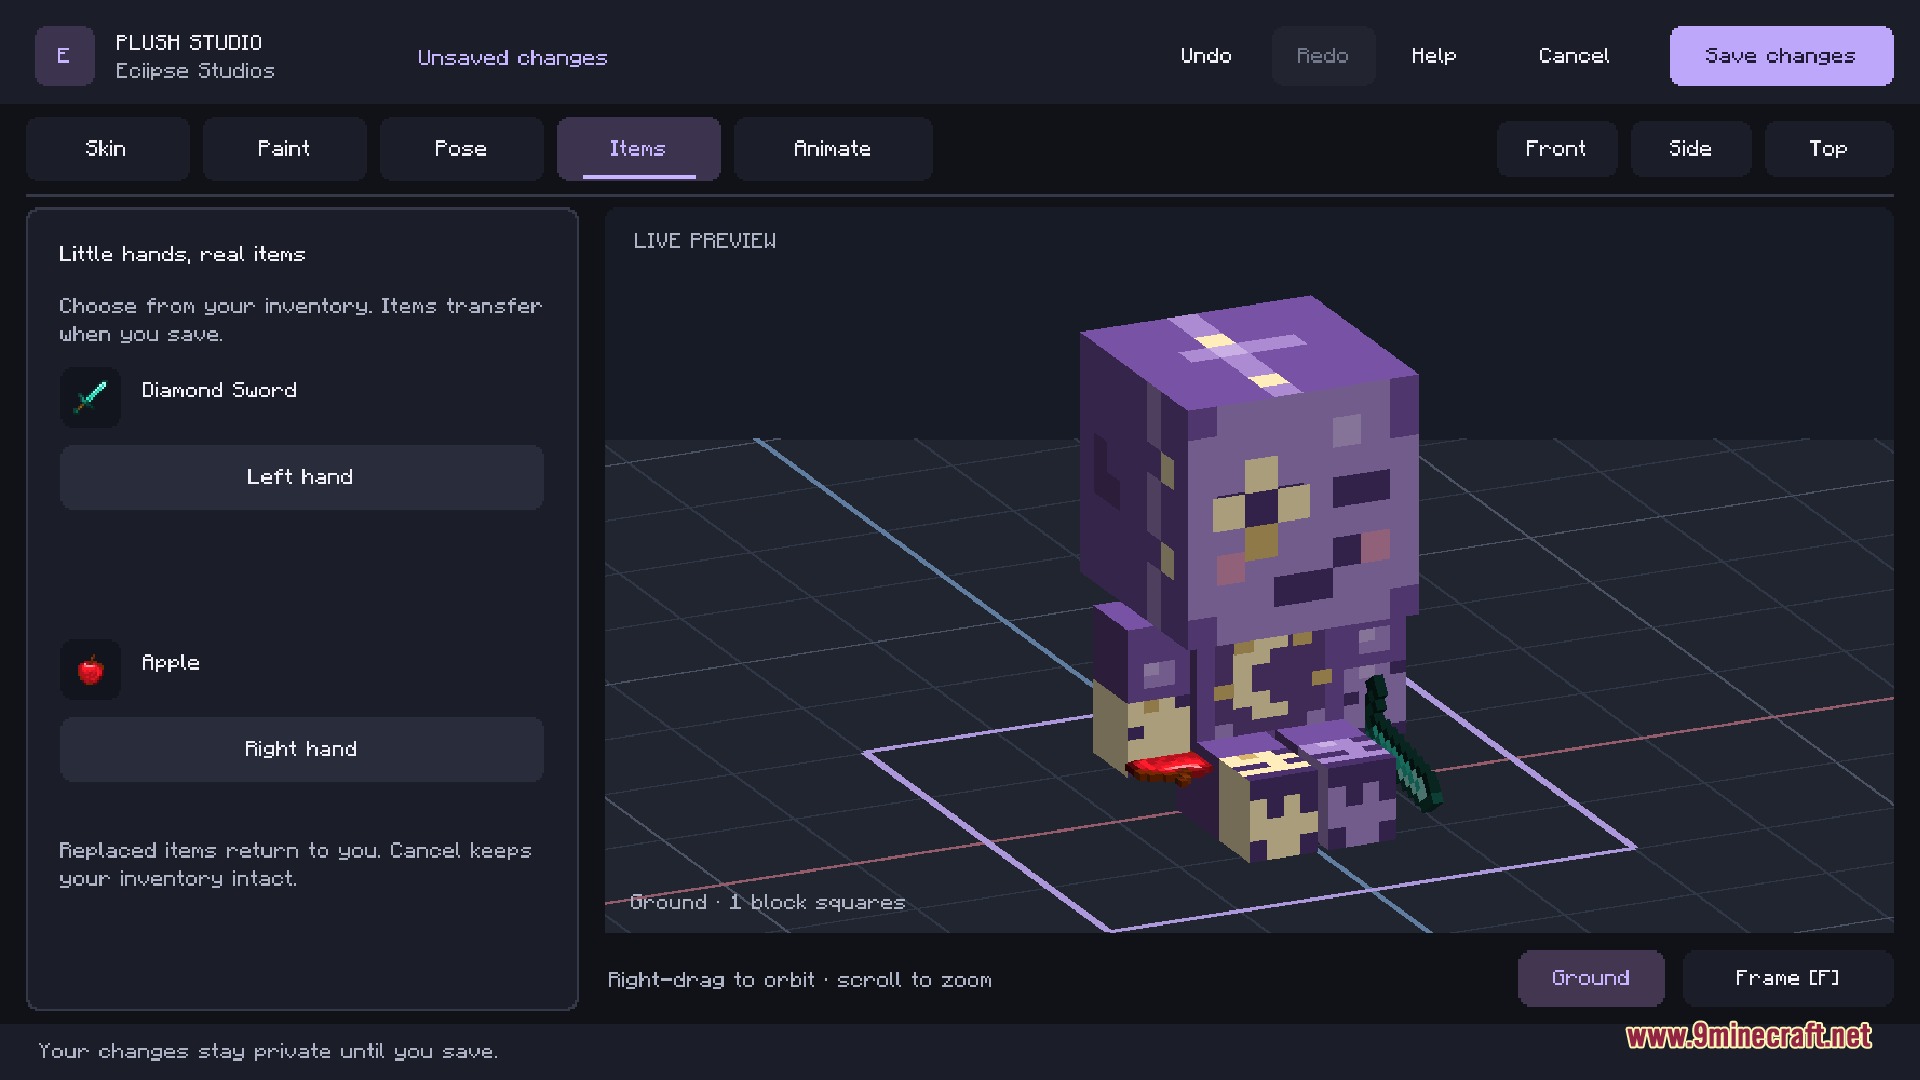Open the Help menu

(x=1434, y=56)
